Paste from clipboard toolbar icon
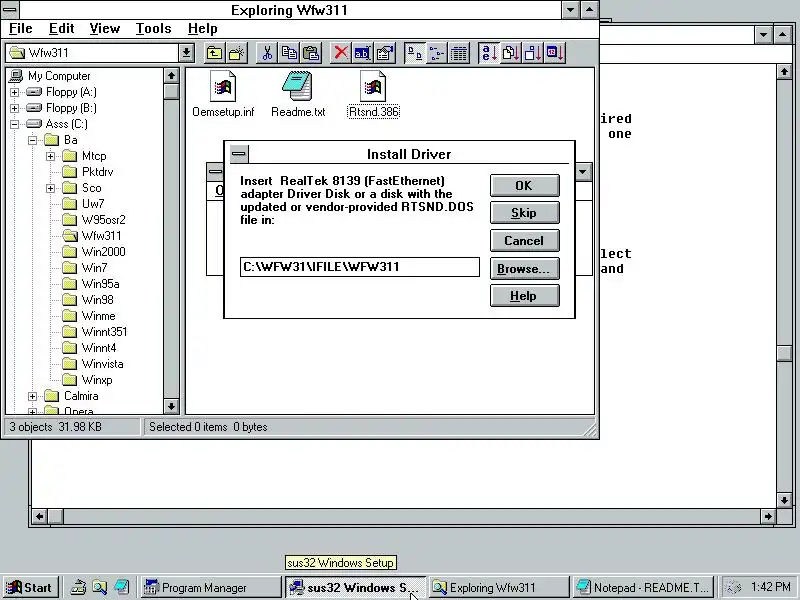Viewport: 800px width, 600px height. pyautogui.click(x=311, y=53)
